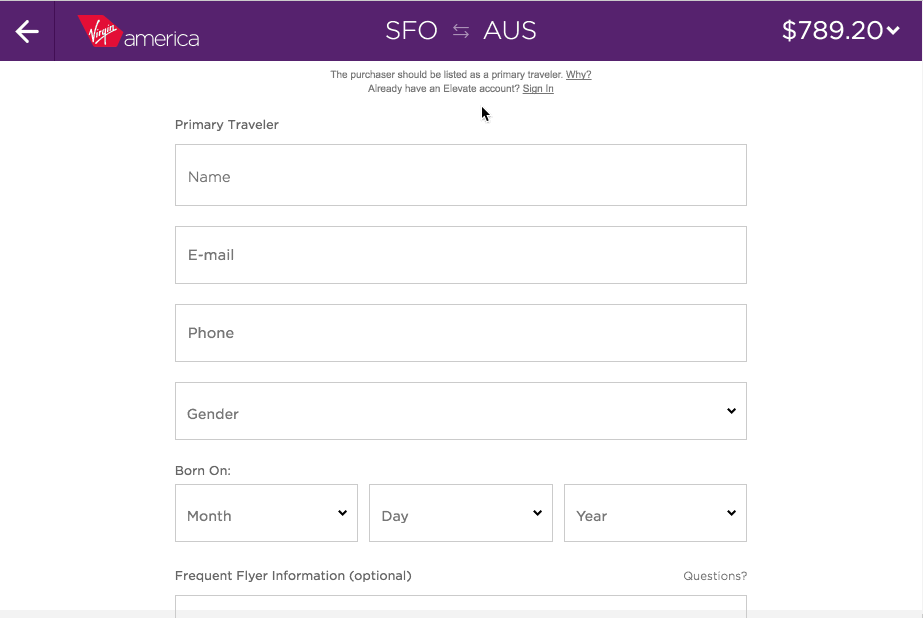Click the Year dropdown arrow icon
923x618 pixels.
tap(731, 513)
